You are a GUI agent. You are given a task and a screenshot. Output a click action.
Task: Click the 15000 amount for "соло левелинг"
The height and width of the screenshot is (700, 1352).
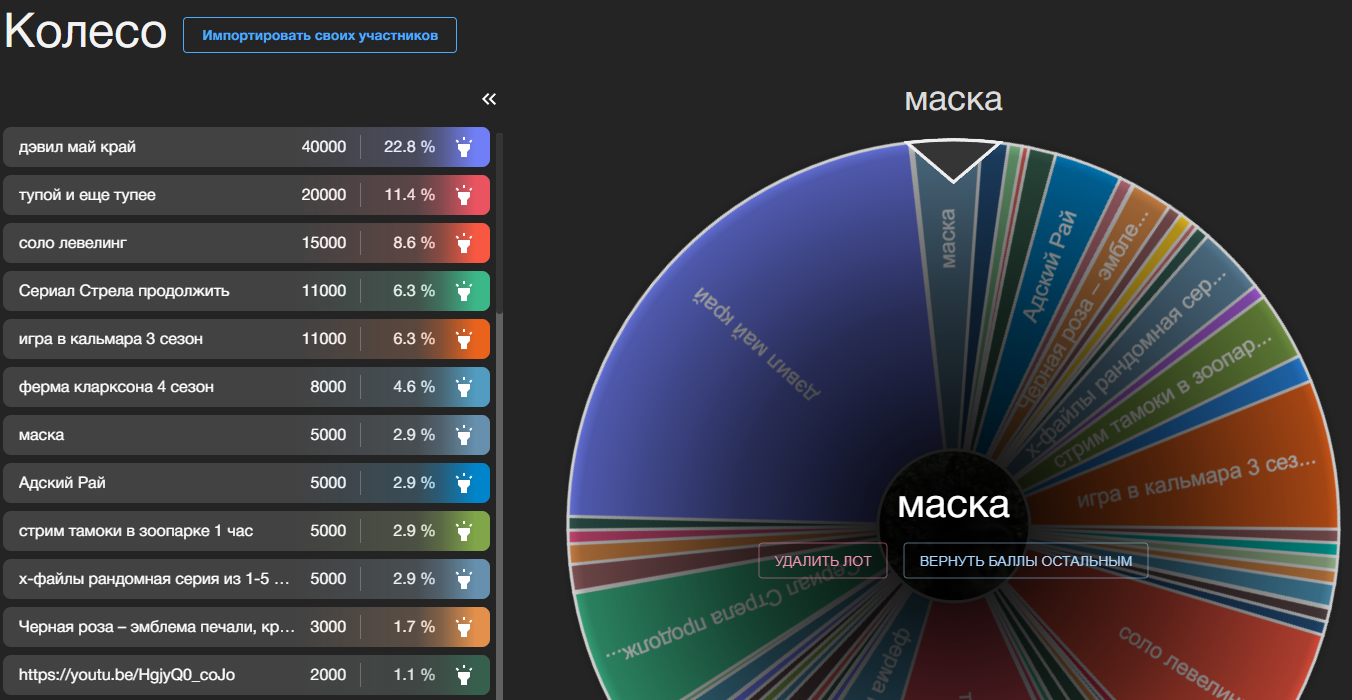click(324, 243)
